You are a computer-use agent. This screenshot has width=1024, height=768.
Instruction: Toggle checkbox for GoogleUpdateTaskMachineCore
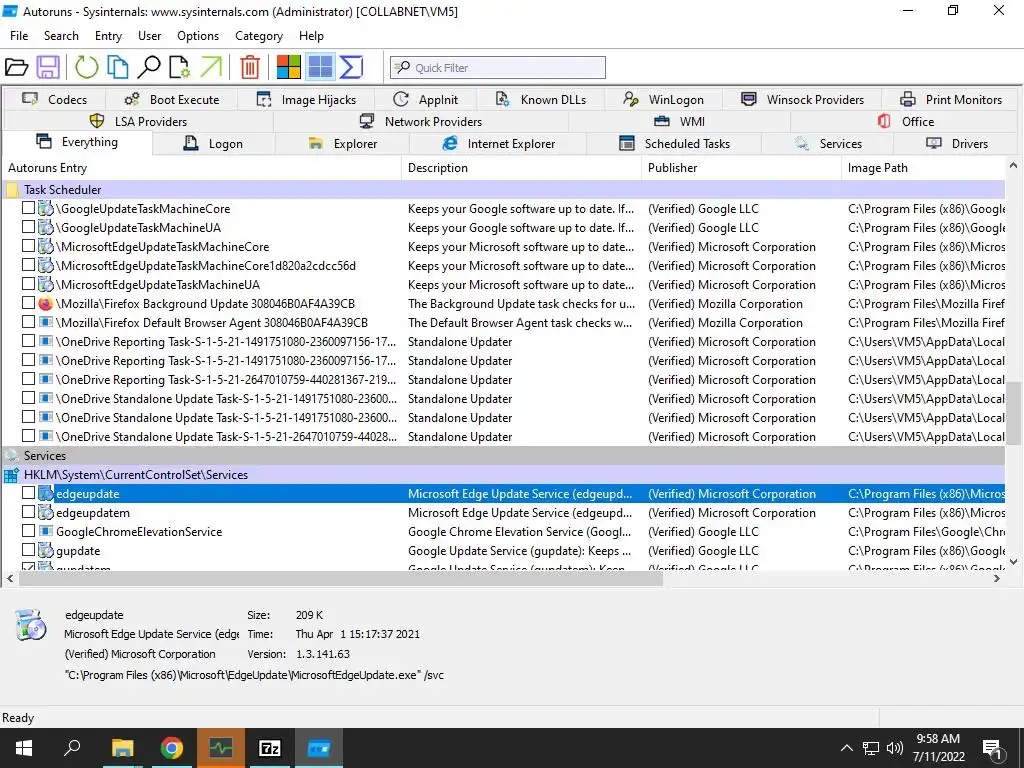pos(28,208)
